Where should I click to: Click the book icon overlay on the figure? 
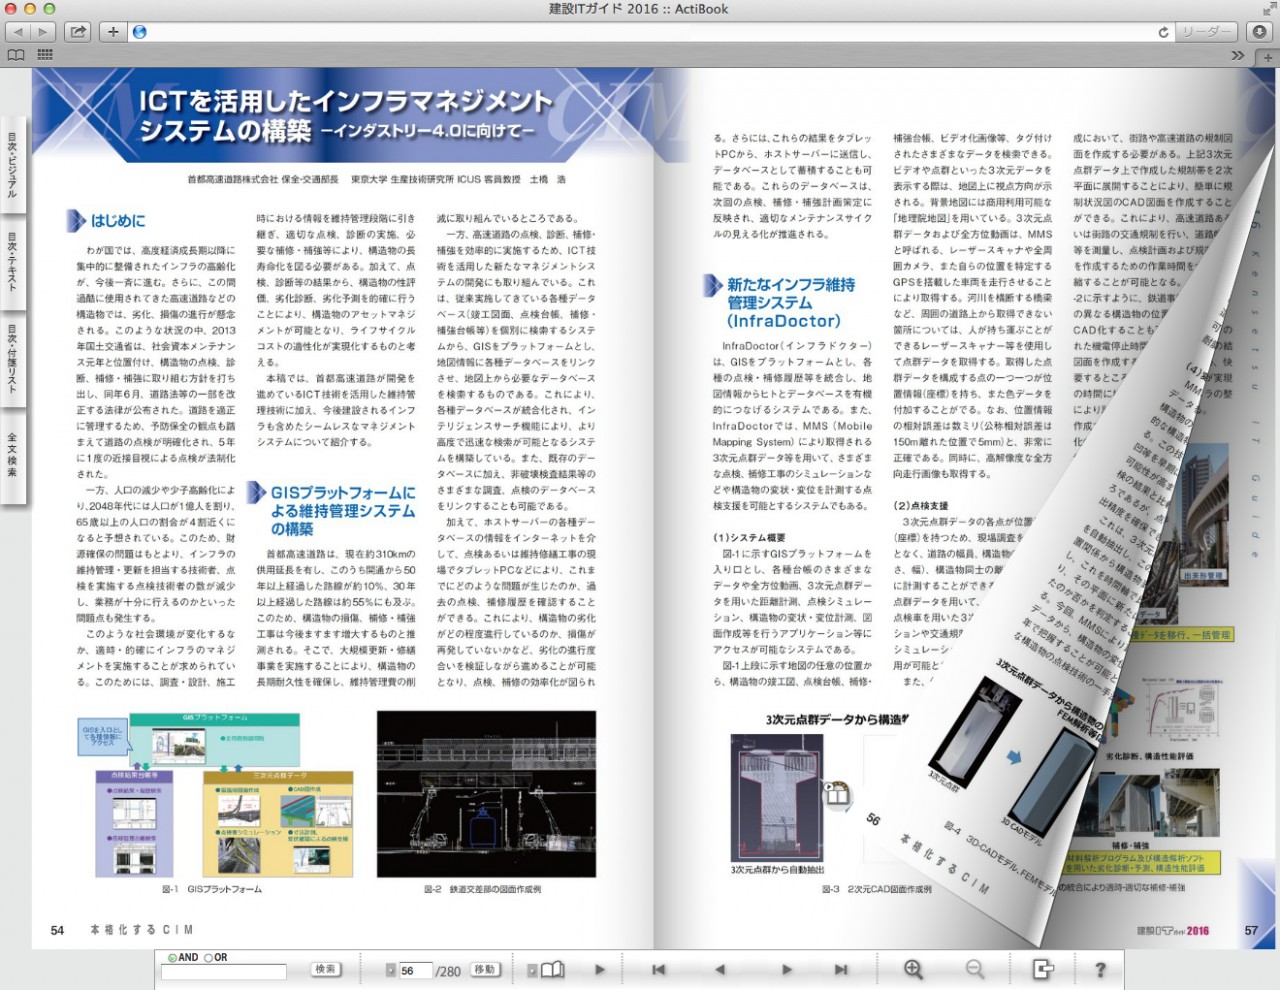tap(836, 794)
